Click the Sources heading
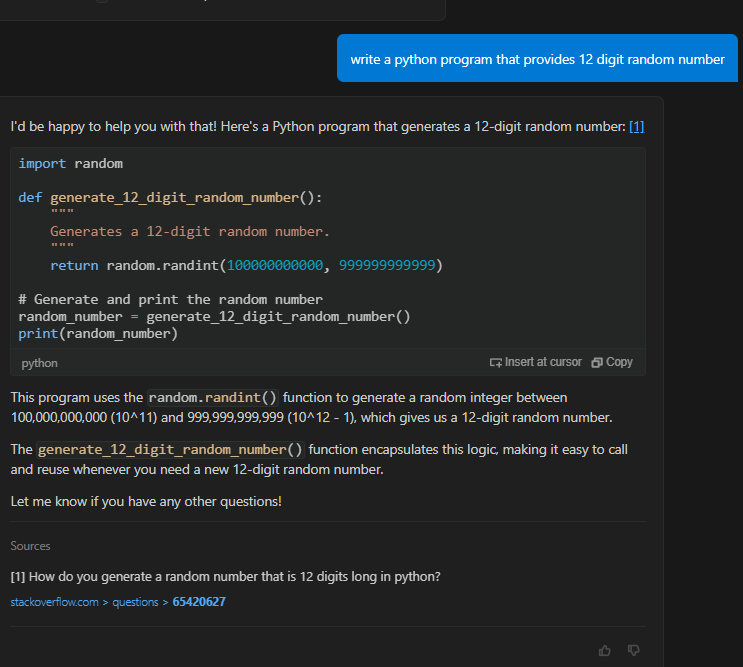743x667 pixels. click(30, 546)
